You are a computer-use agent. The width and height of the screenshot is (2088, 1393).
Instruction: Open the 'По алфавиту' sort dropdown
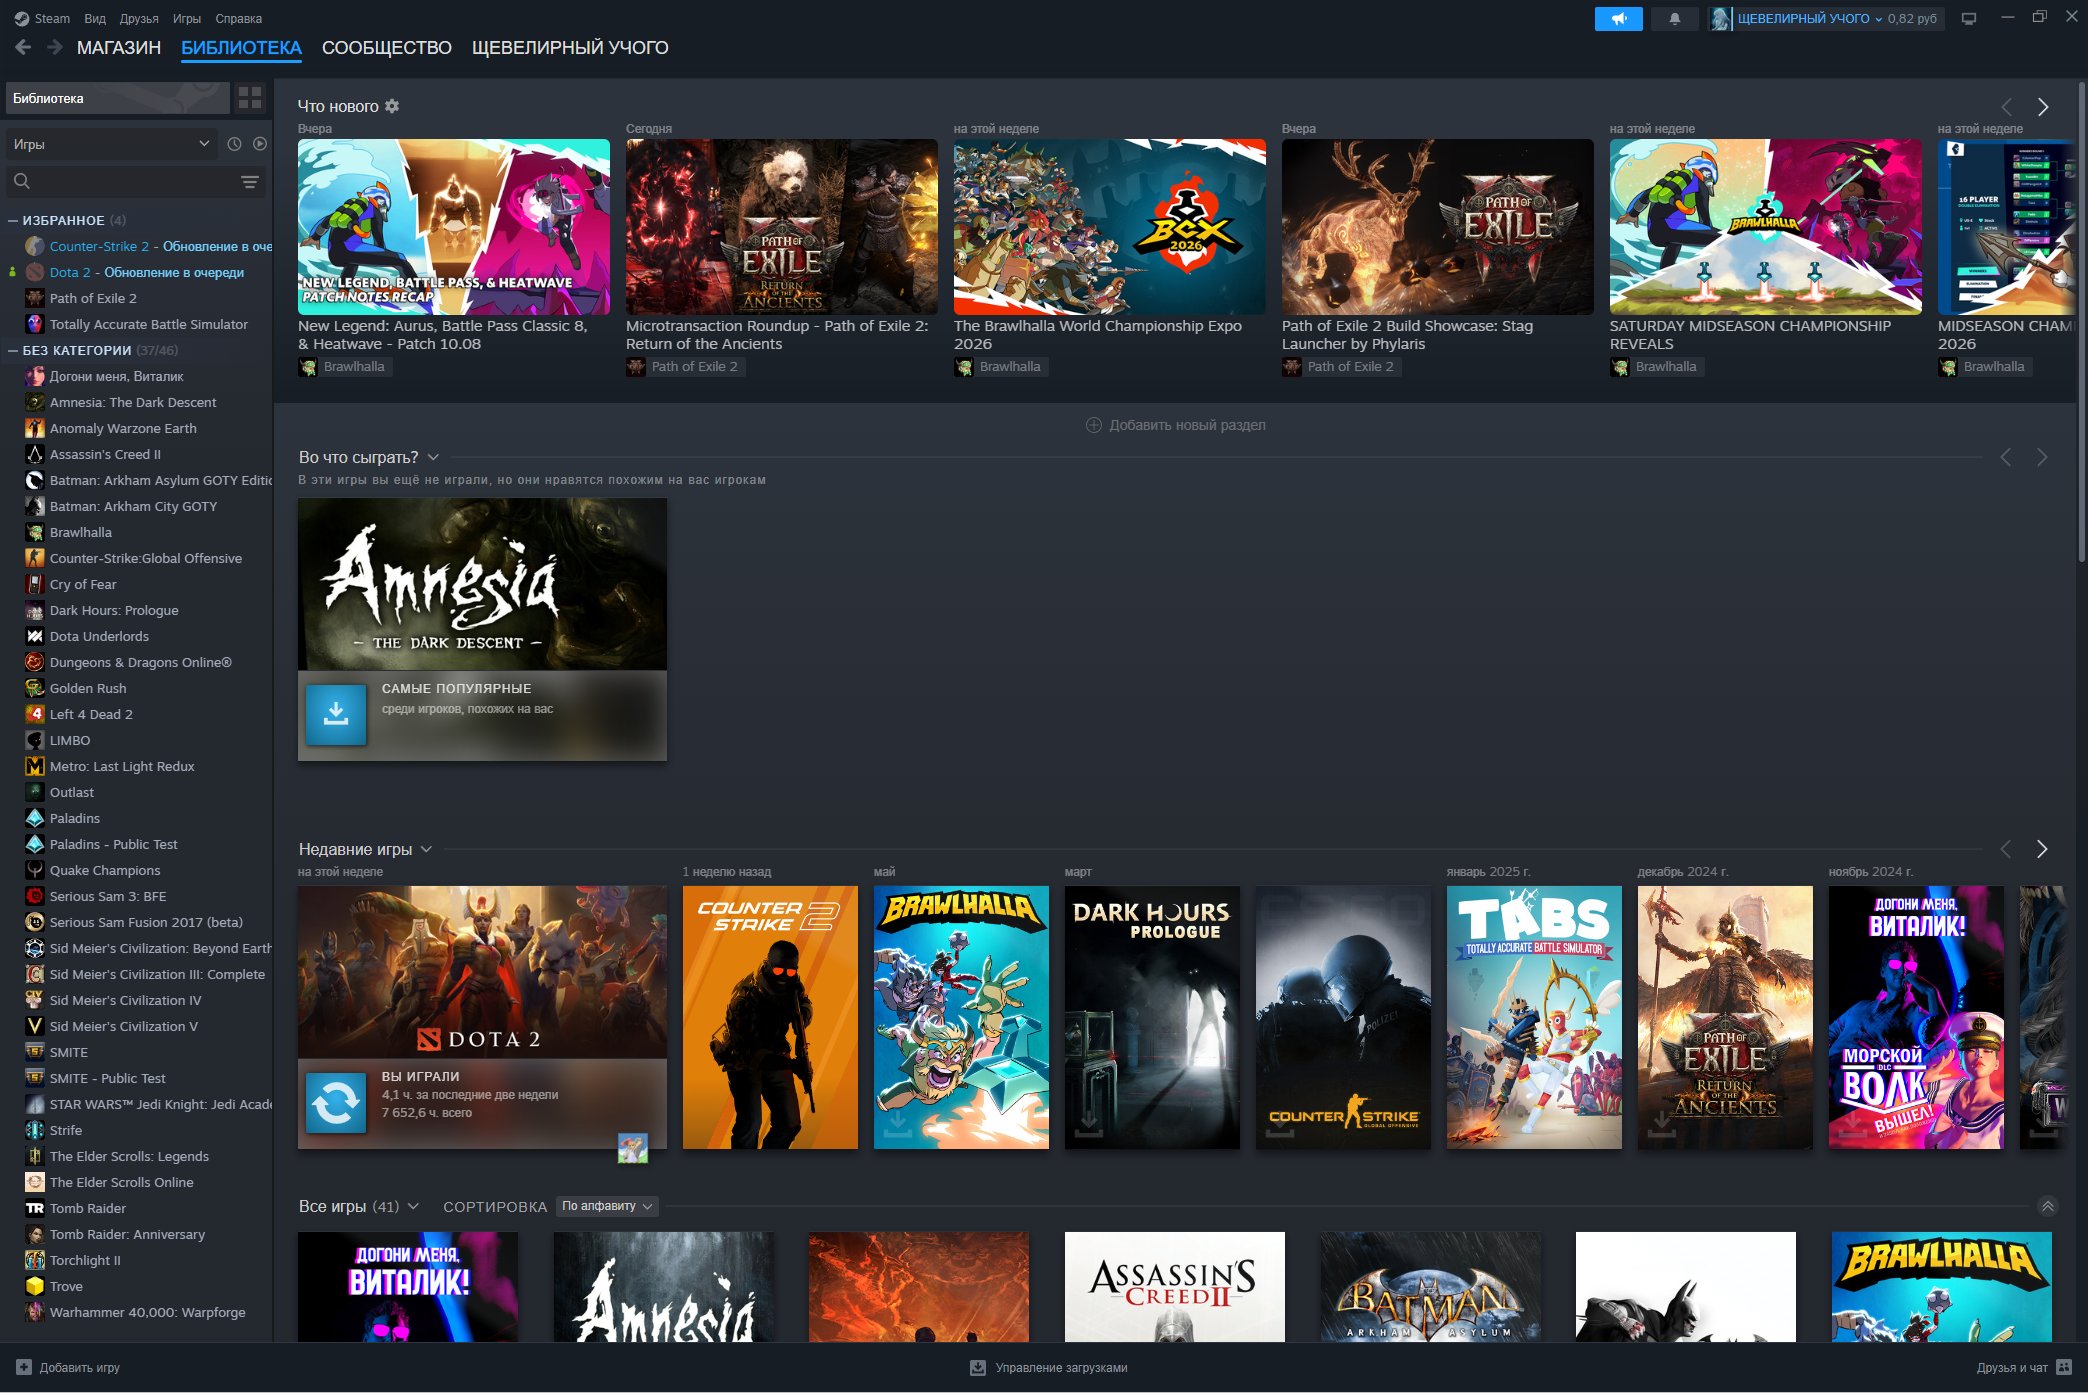tap(607, 1206)
